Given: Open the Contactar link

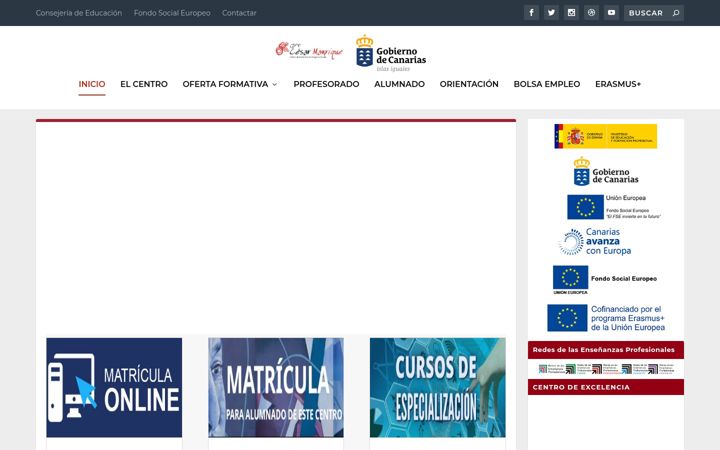Looking at the screenshot, I should coord(239,13).
